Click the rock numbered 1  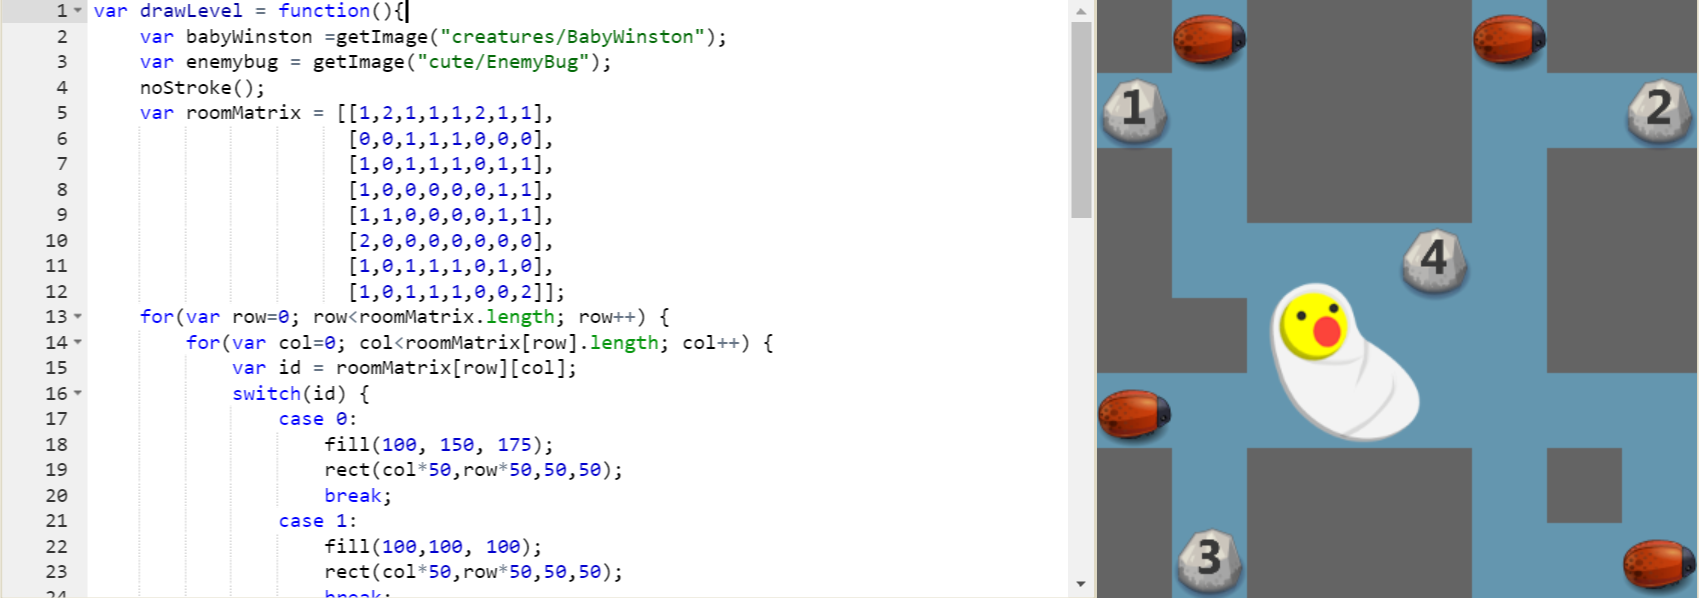click(x=1133, y=109)
